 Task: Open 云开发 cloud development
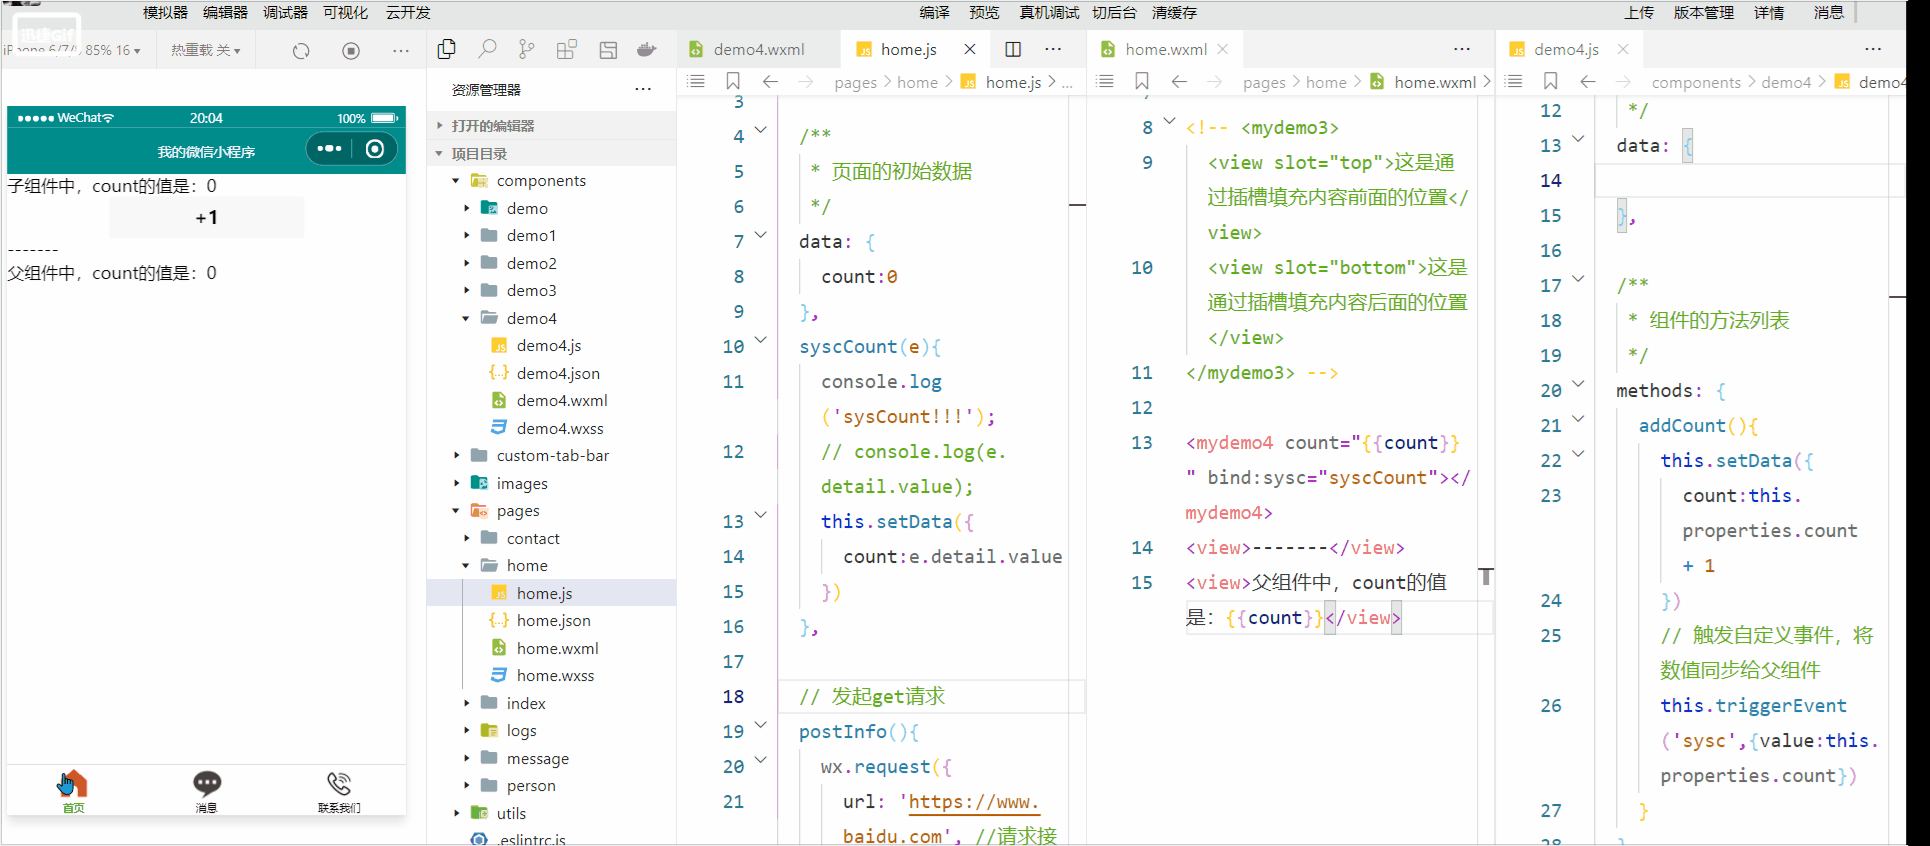408,12
